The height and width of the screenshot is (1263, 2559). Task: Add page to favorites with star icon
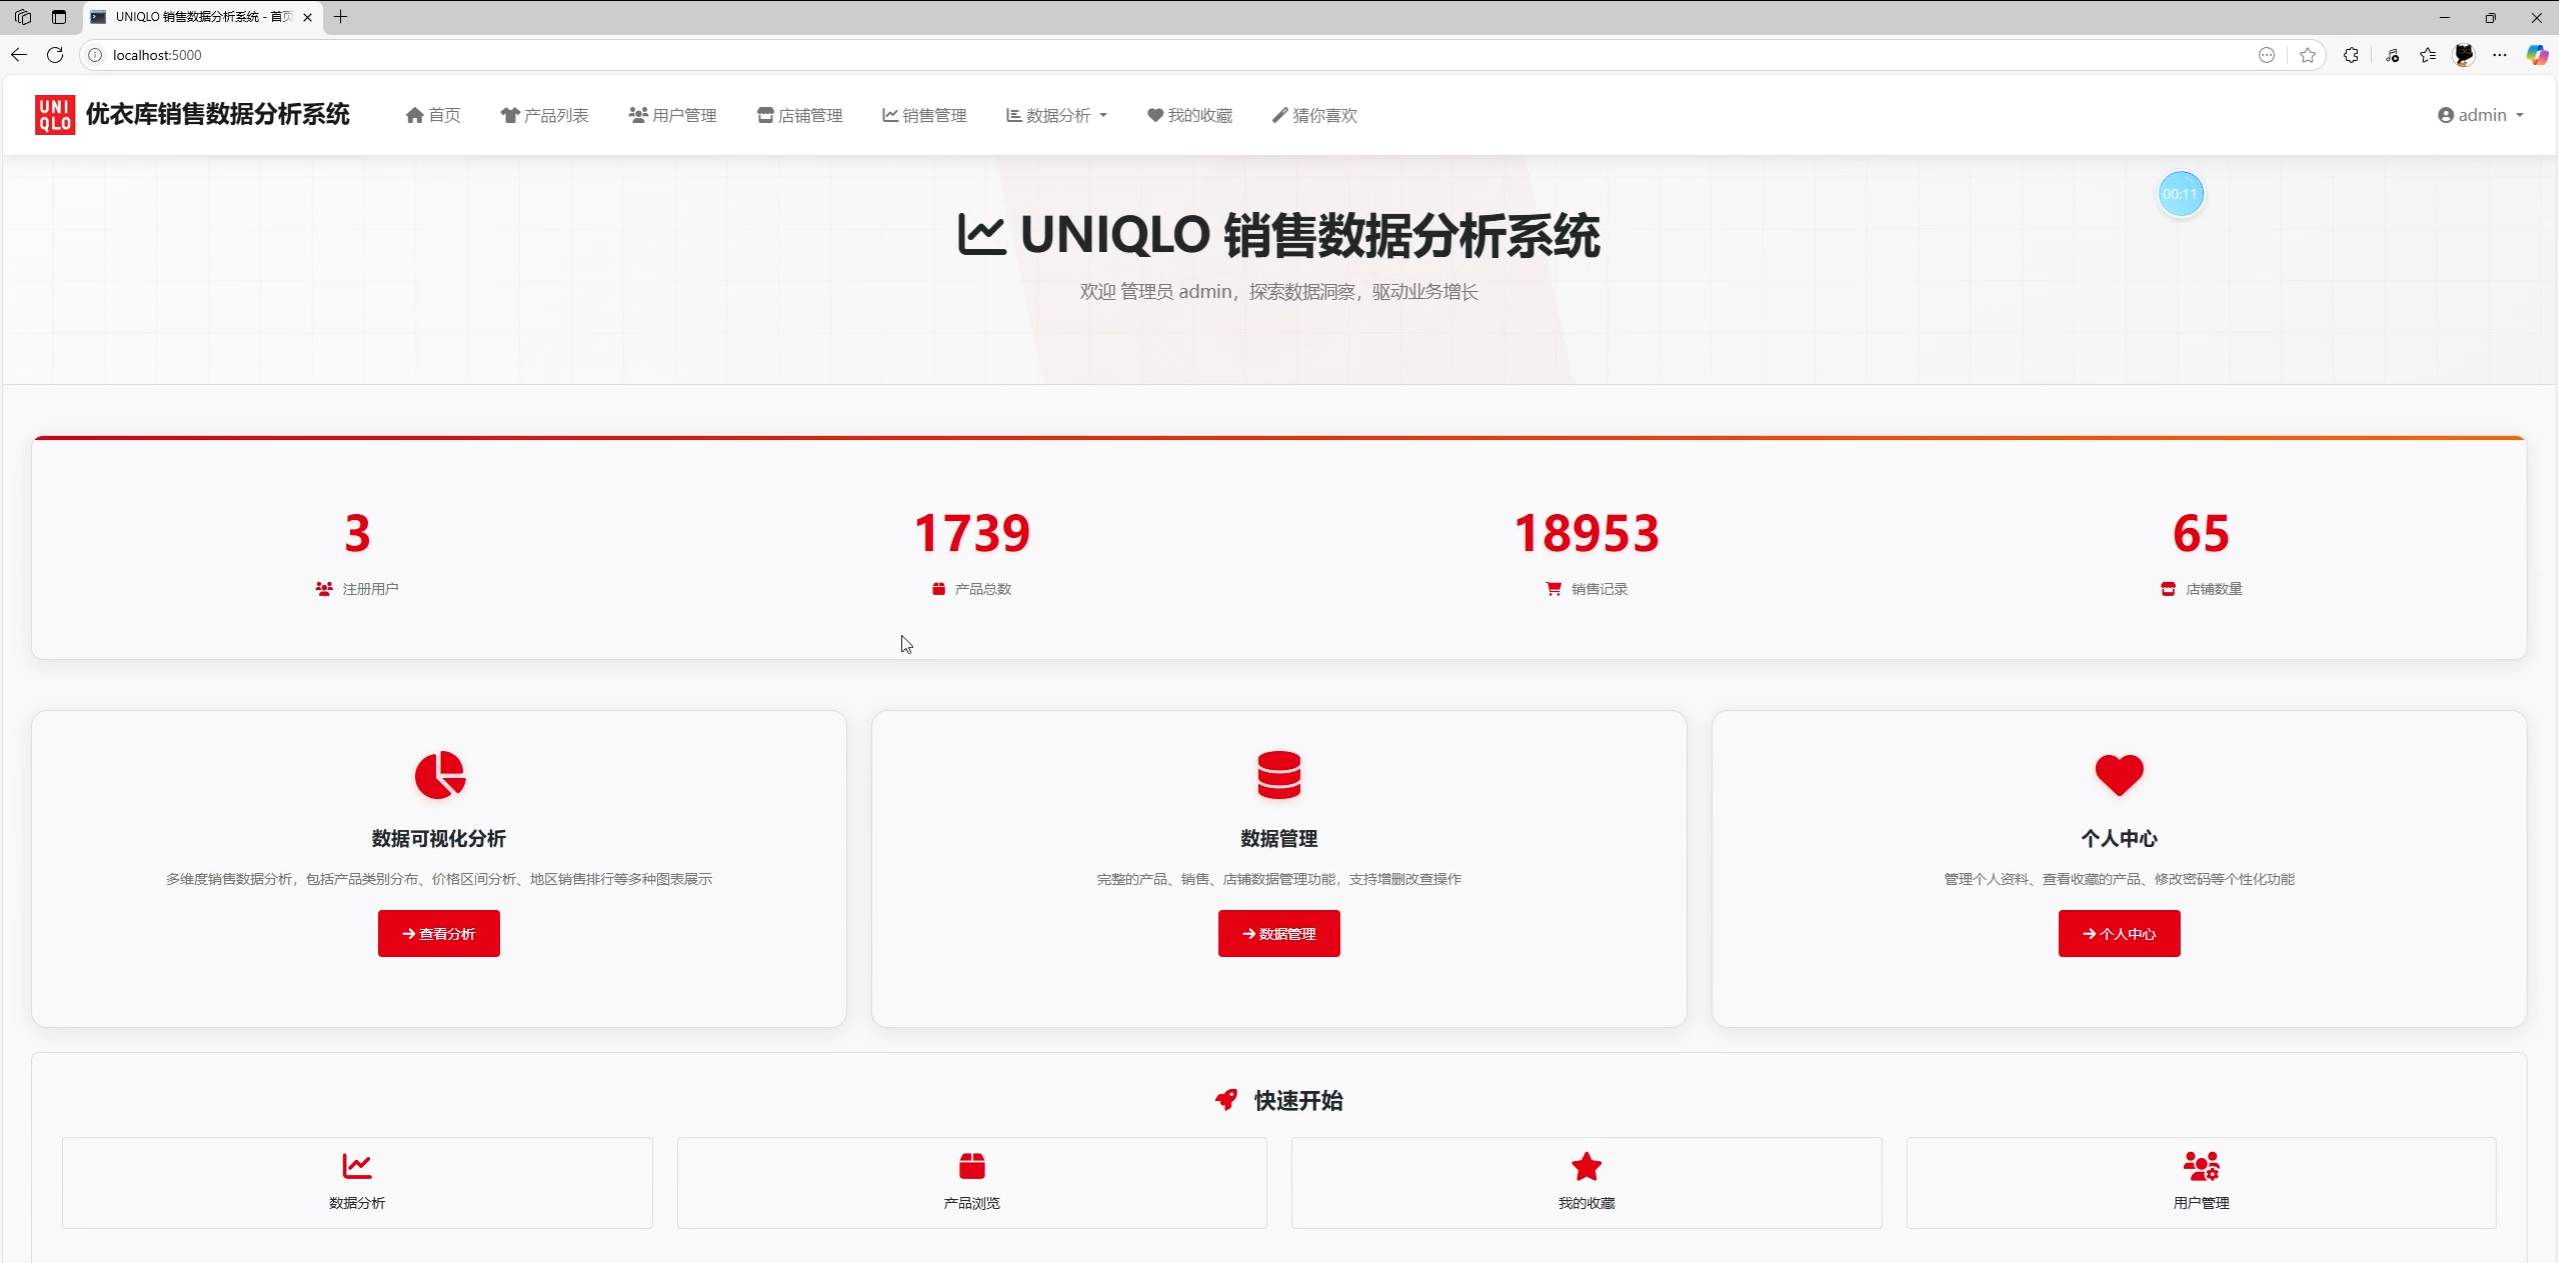pyautogui.click(x=2308, y=55)
